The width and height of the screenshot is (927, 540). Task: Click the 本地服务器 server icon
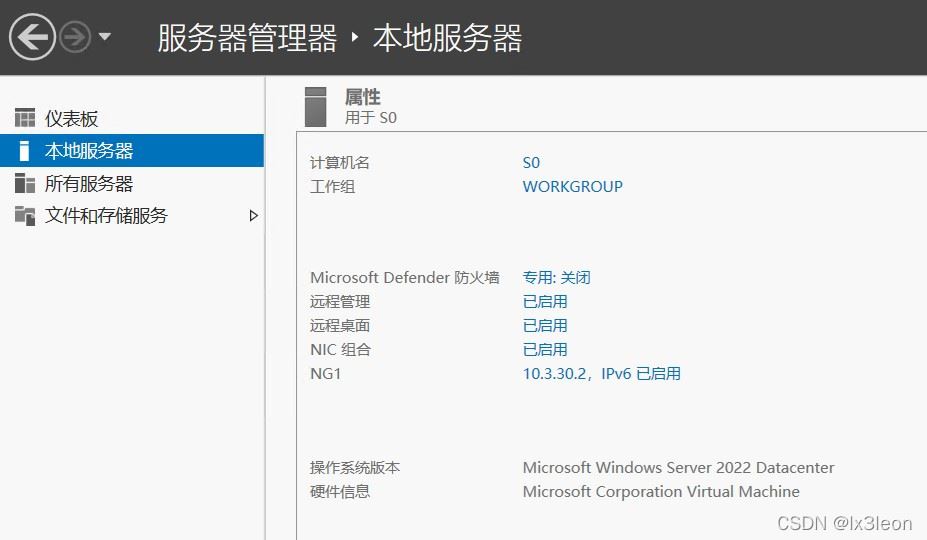[x=25, y=151]
